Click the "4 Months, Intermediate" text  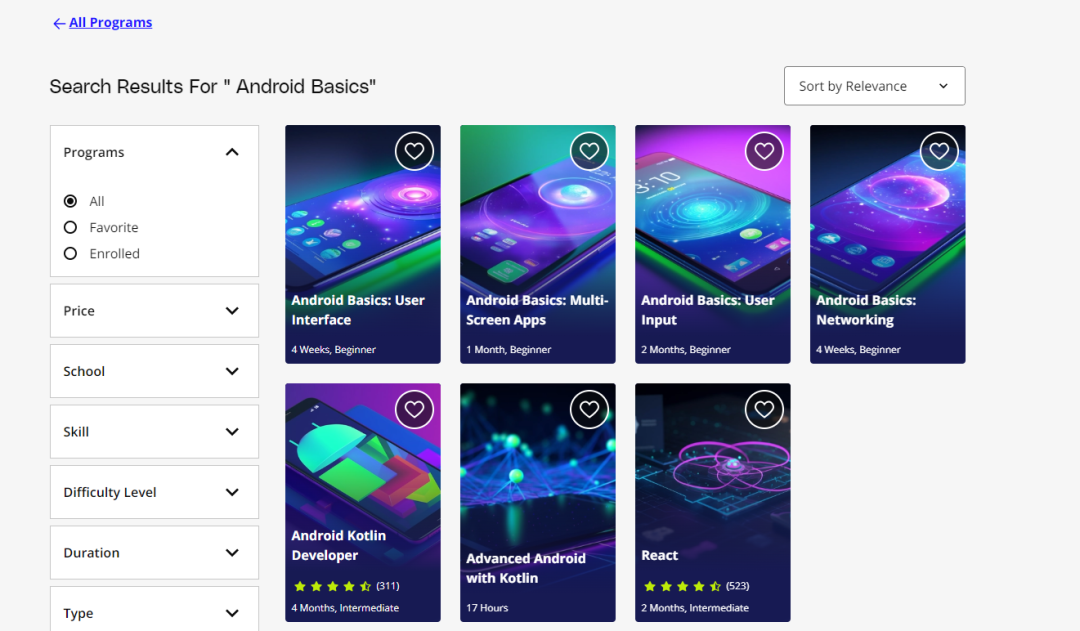click(x=345, y=608)
